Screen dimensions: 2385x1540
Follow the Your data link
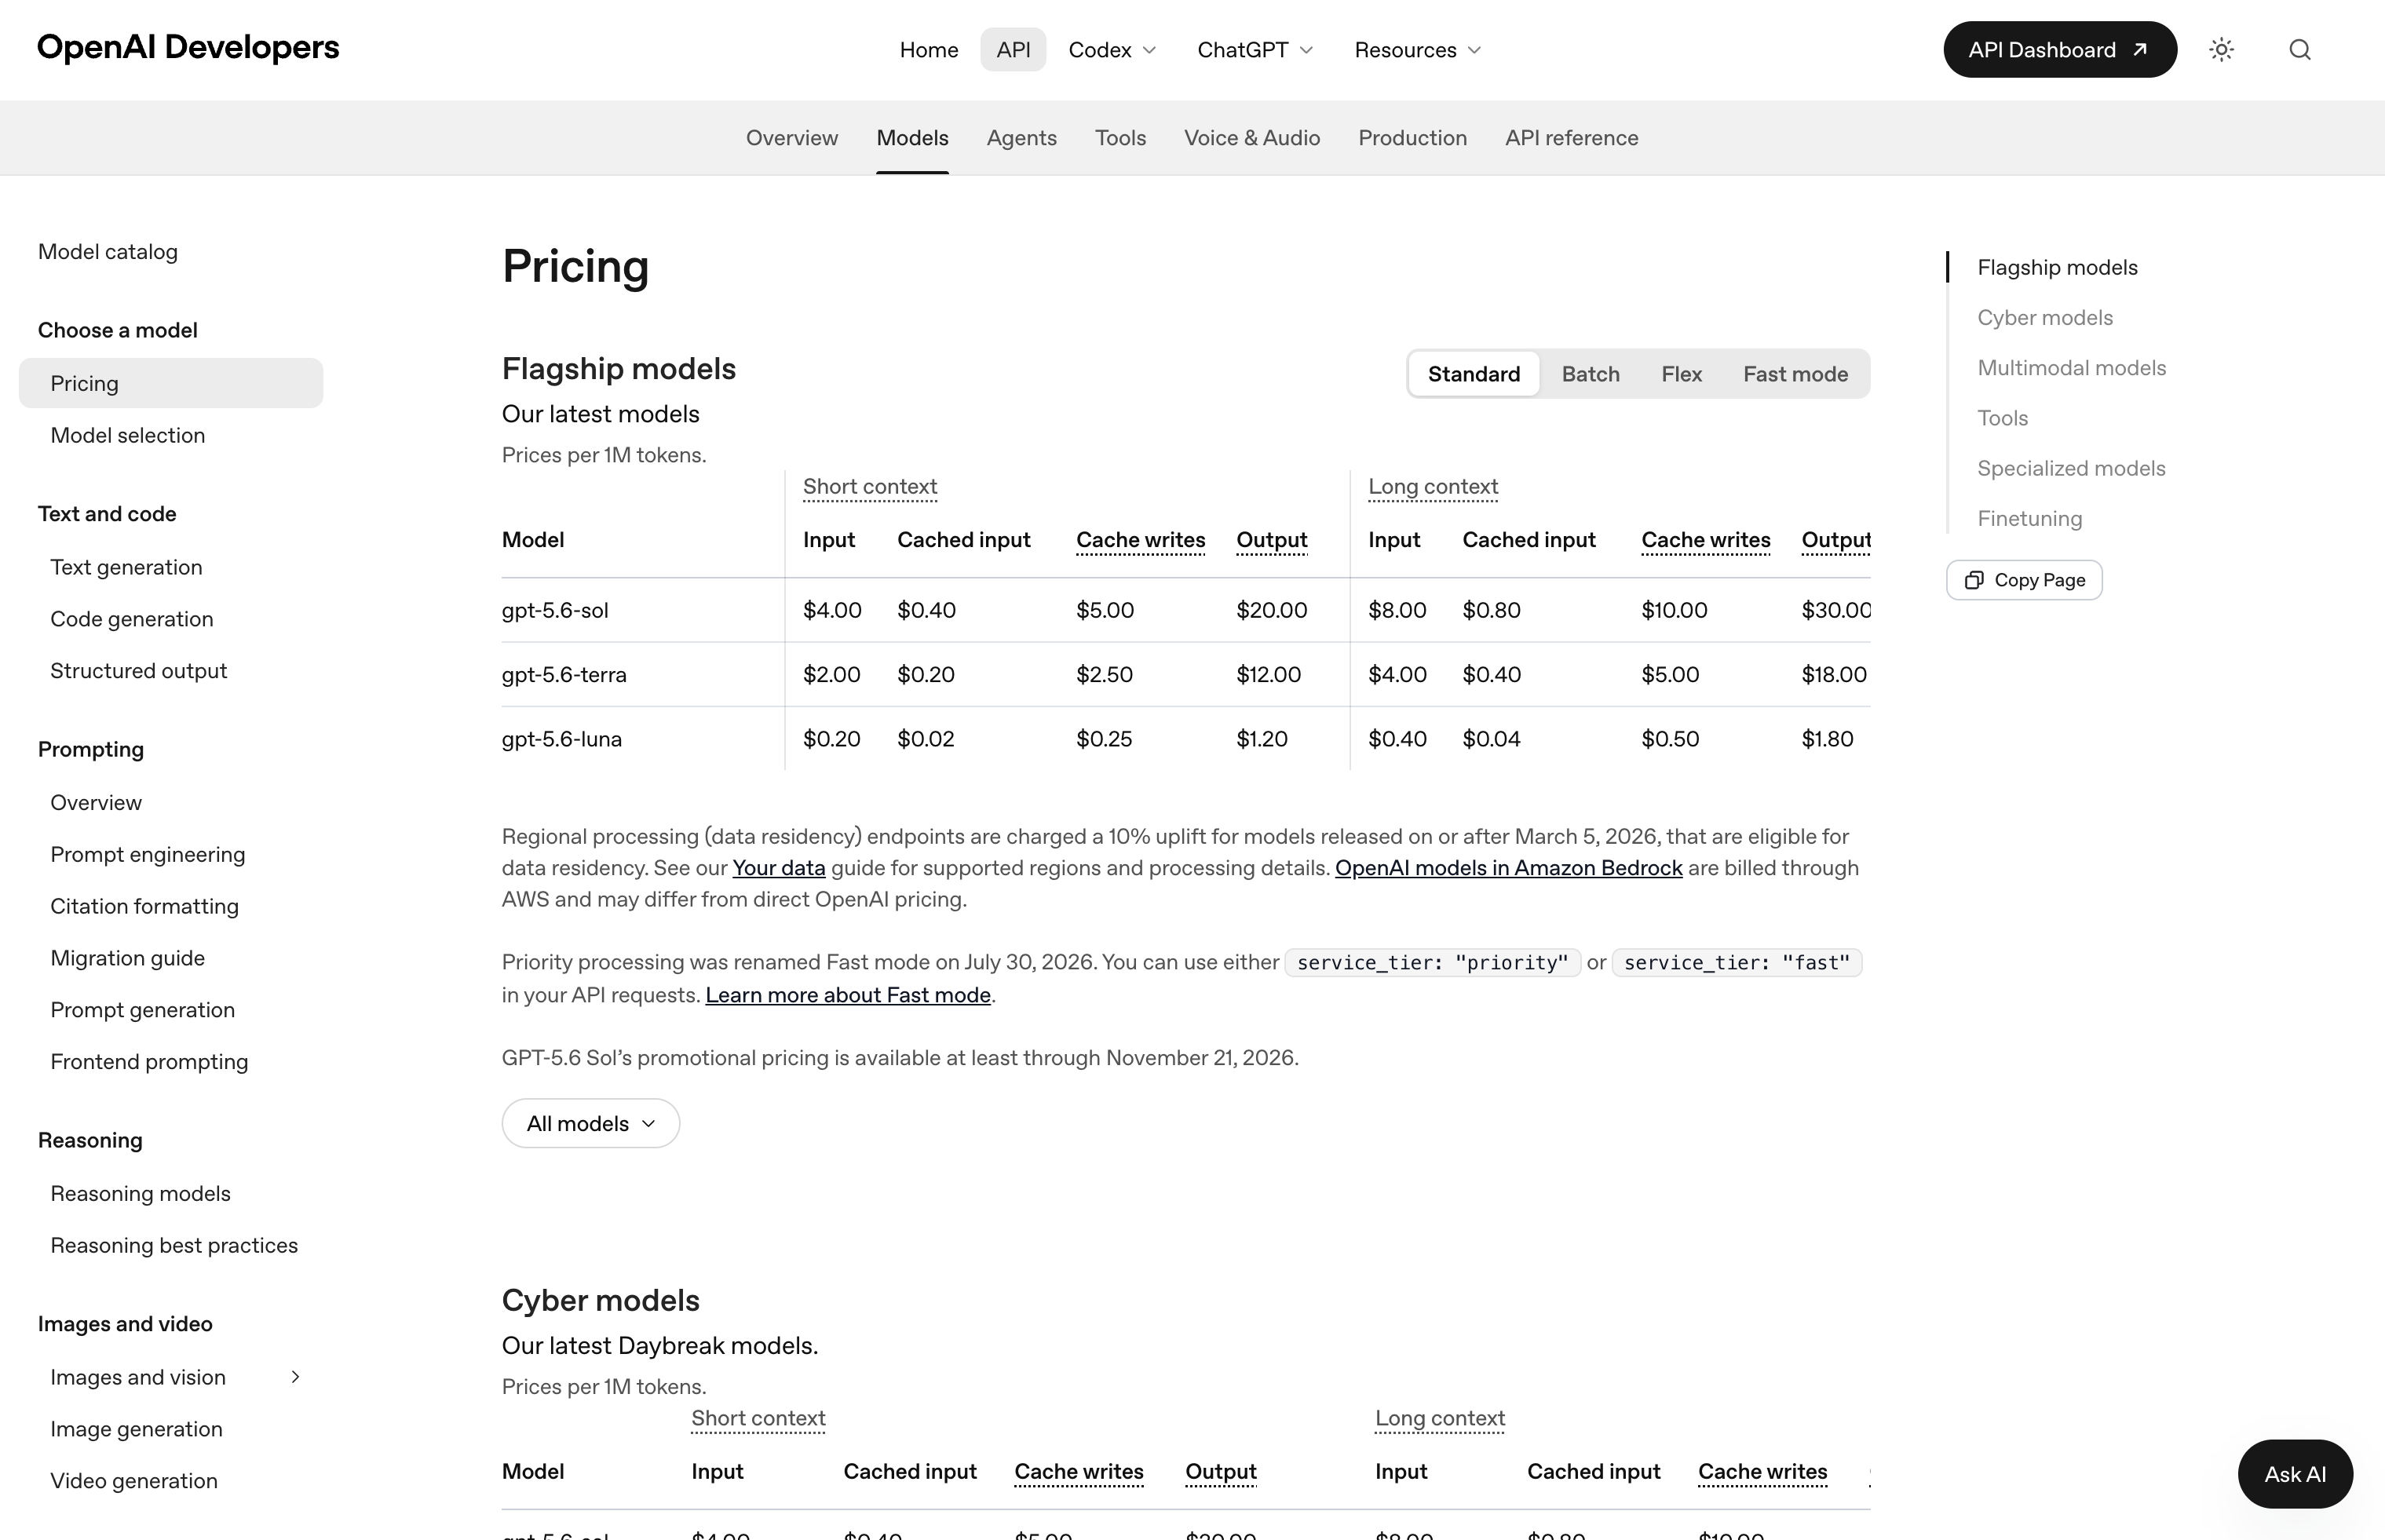coord(779,868)
